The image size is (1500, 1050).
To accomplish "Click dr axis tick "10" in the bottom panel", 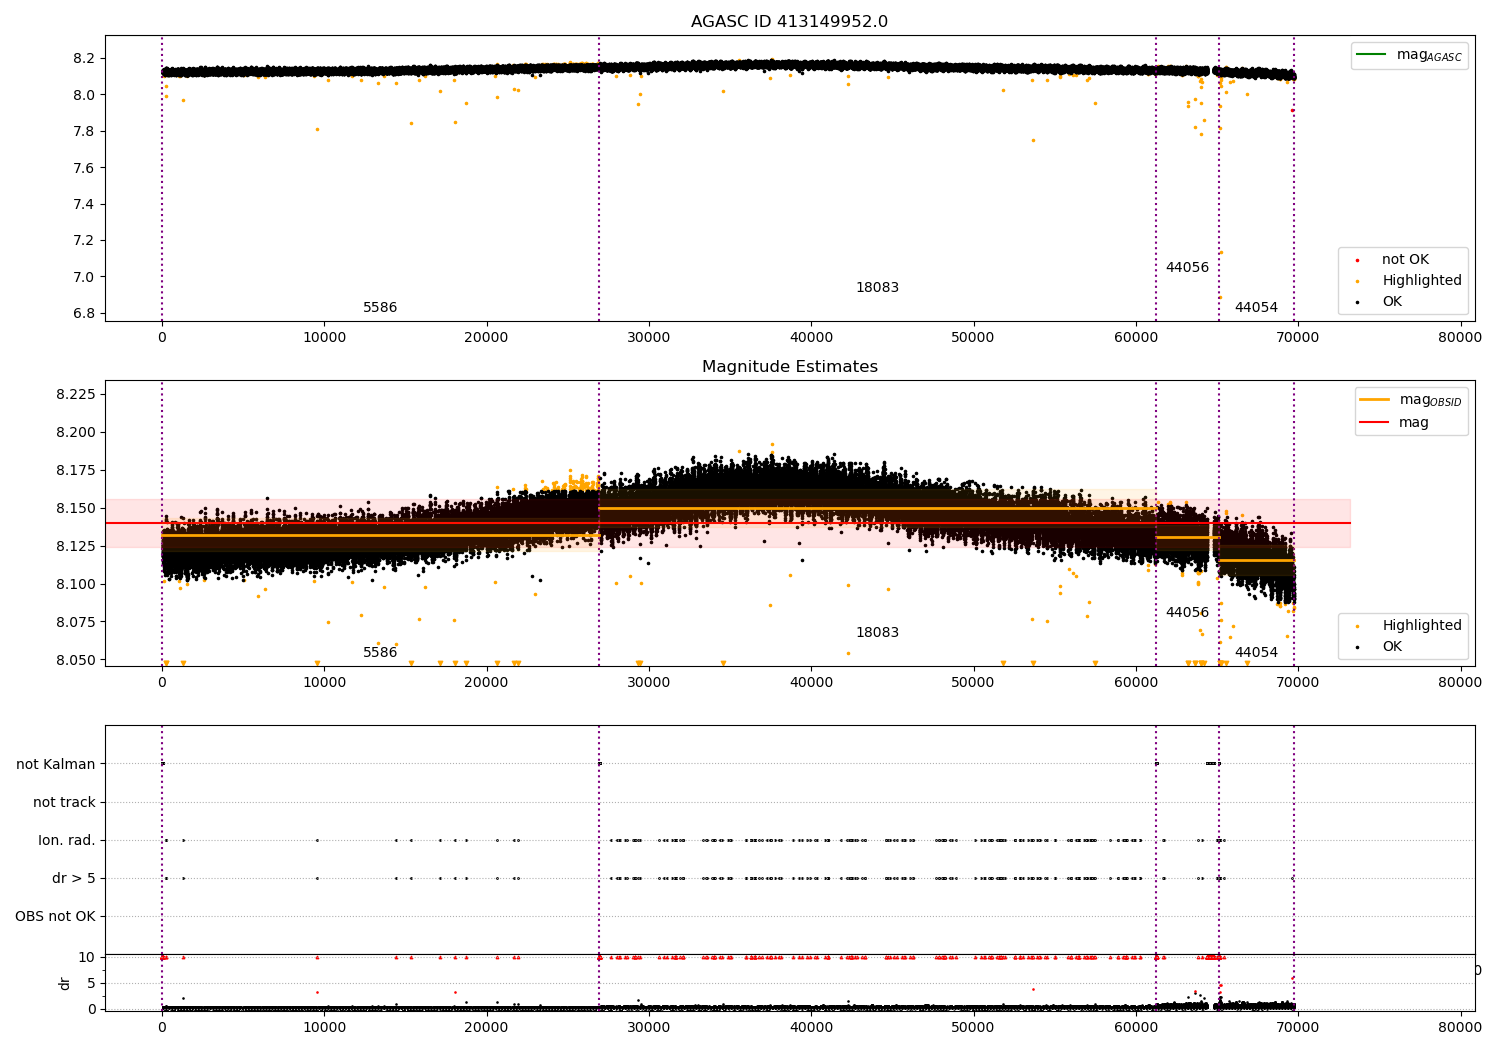I will click(x=88, y=958).
